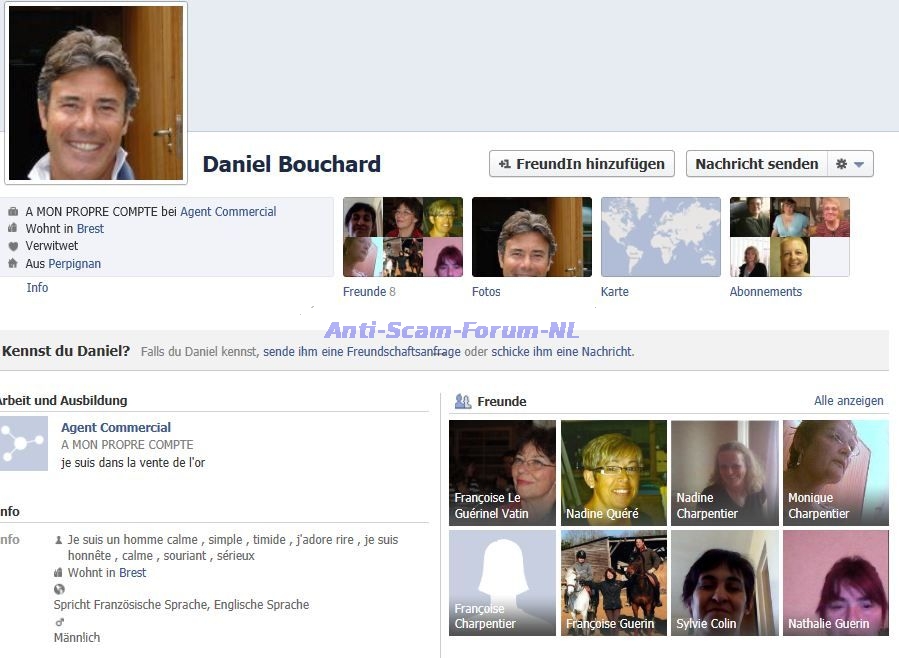Click the Nachricht senden button
This screenshot has height=658, width=899.
coord(756,164)
